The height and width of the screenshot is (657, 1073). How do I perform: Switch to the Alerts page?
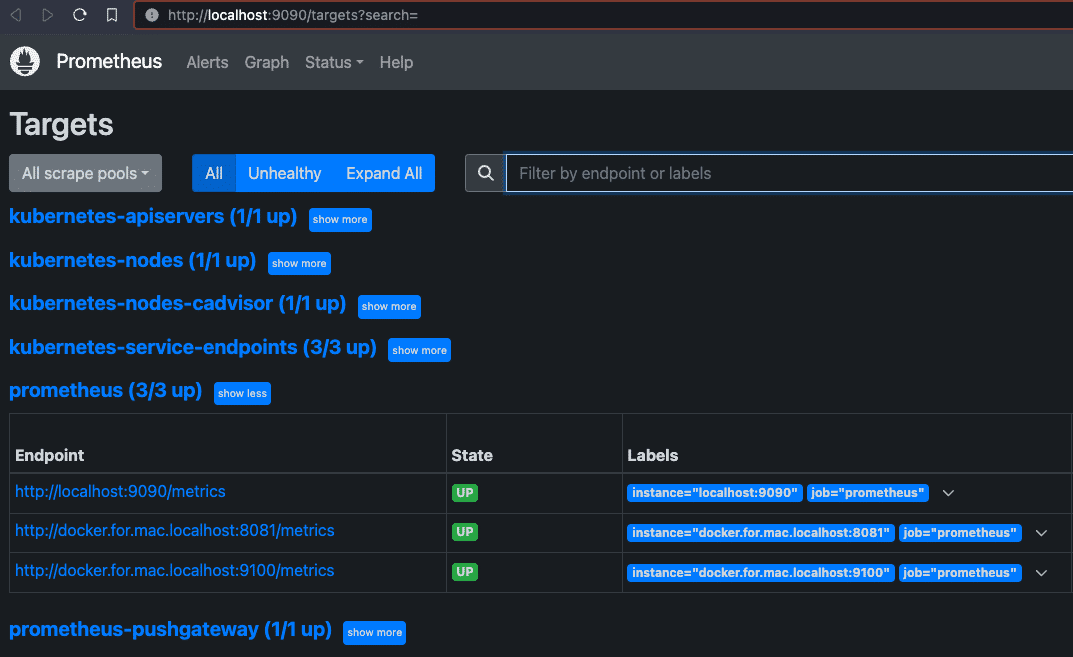pos(207,62)
